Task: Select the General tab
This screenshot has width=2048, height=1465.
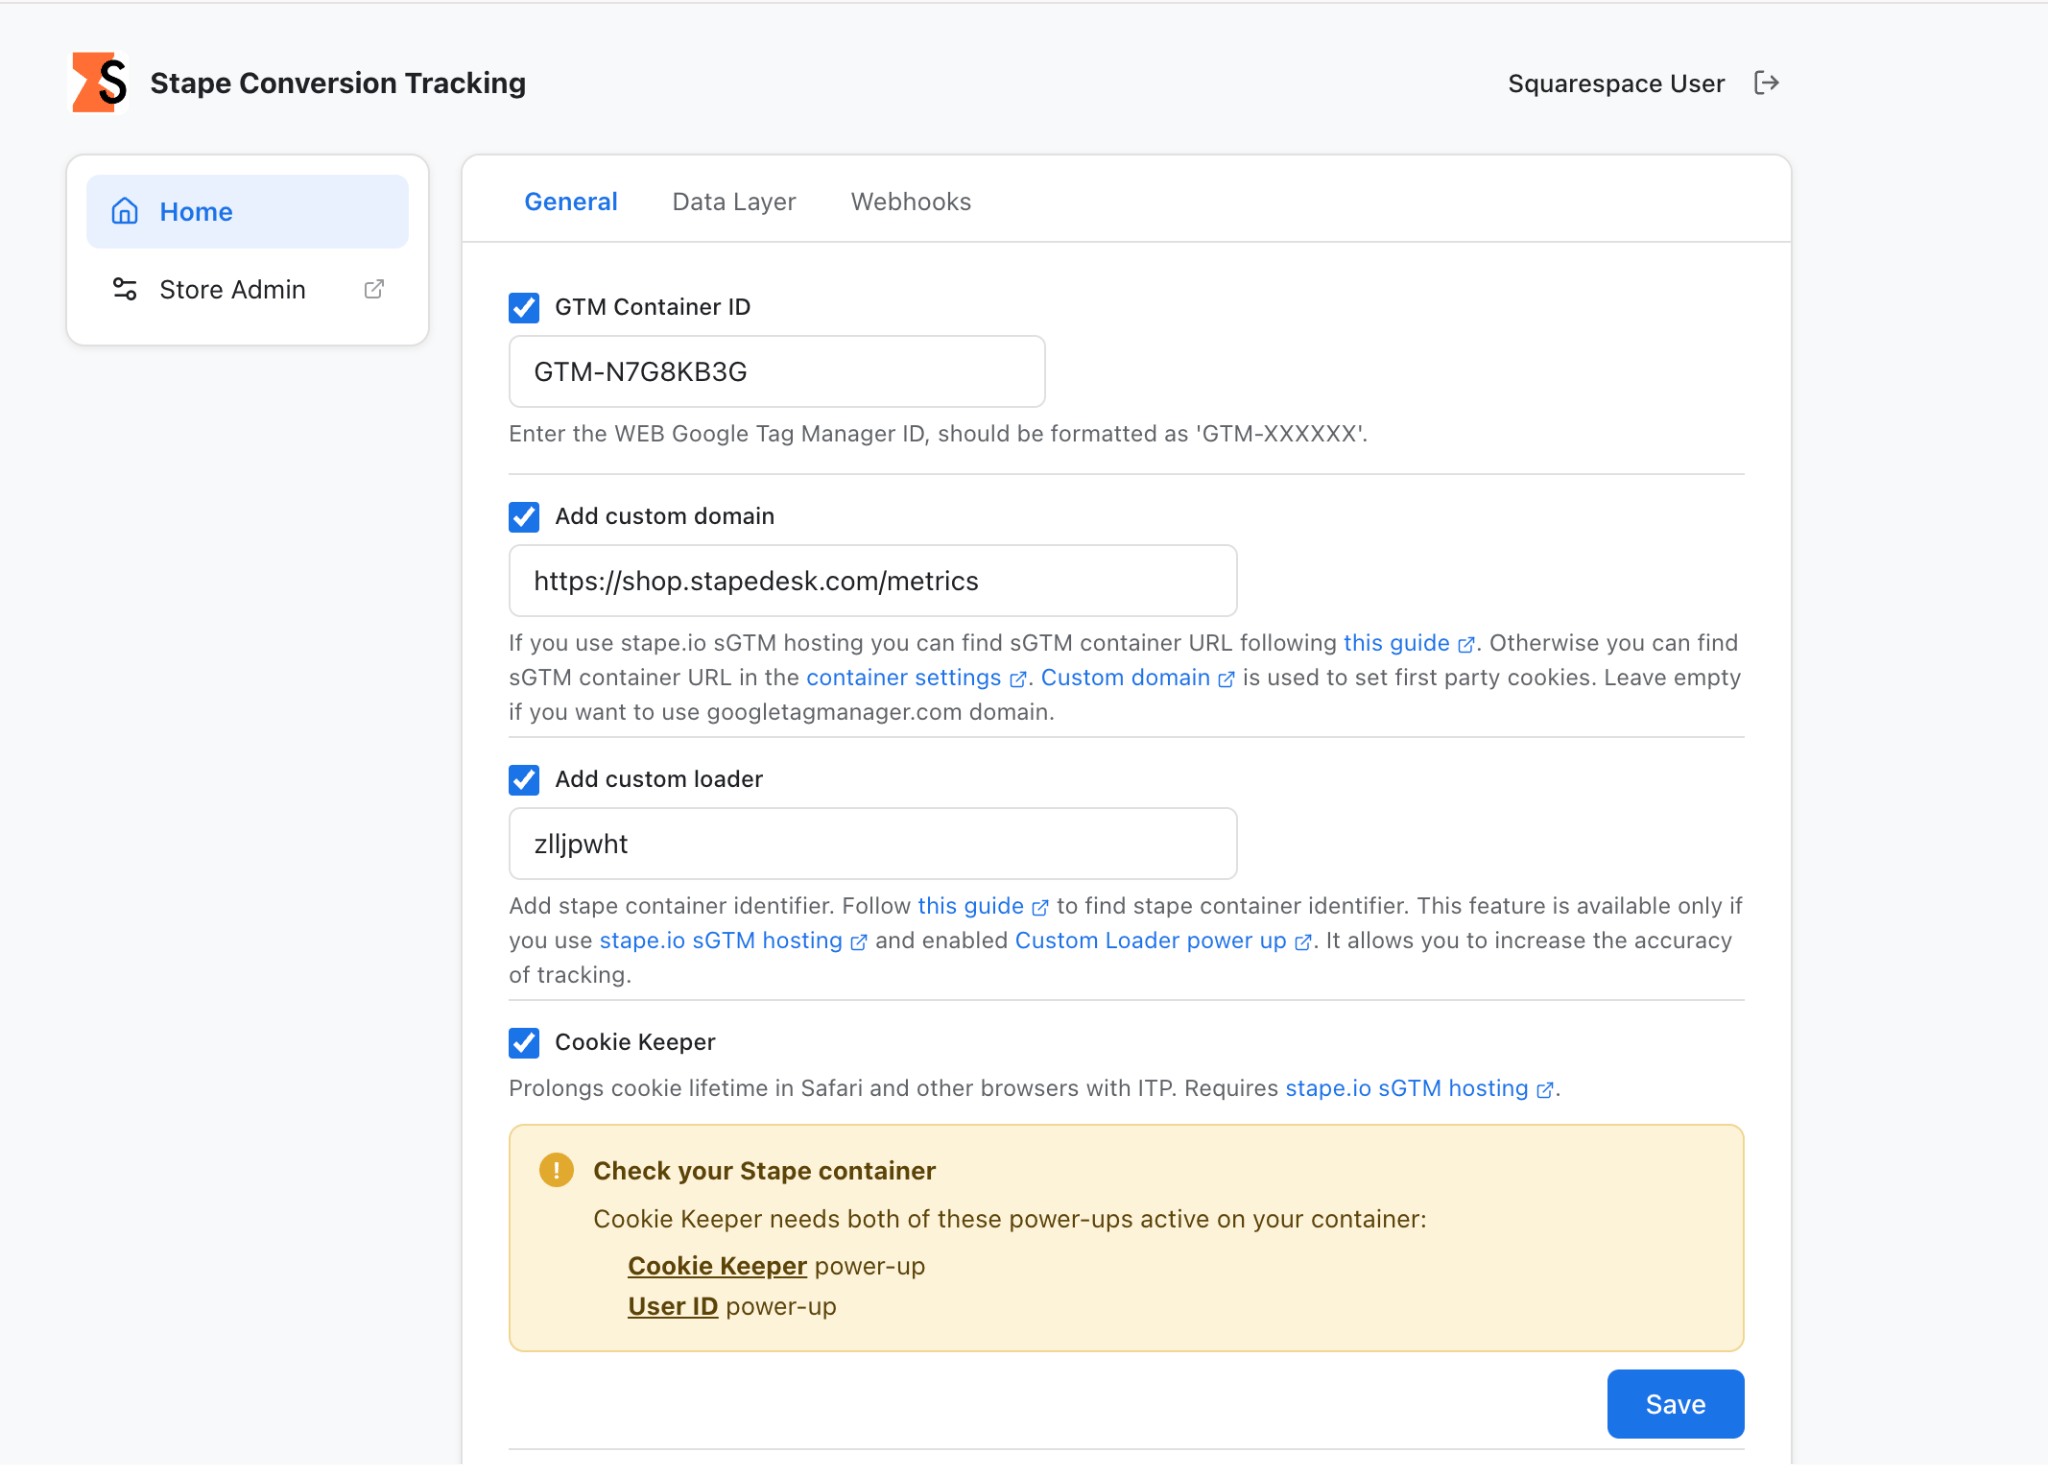Action: (x=571, y=202)
